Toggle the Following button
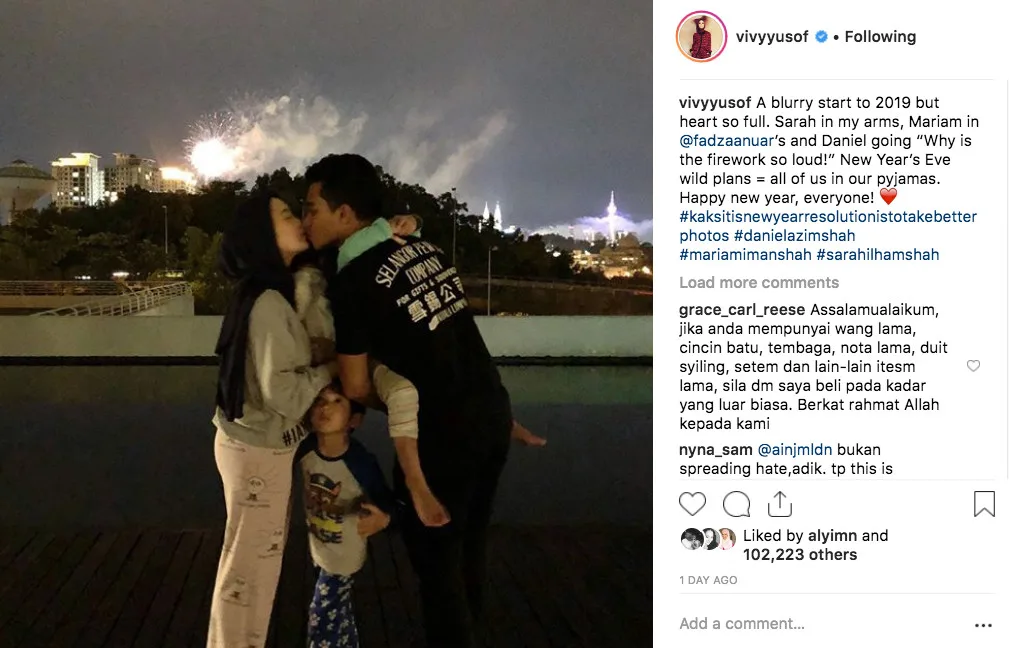The height and width of the screenshot is (648, 1009). pos(880,37)
